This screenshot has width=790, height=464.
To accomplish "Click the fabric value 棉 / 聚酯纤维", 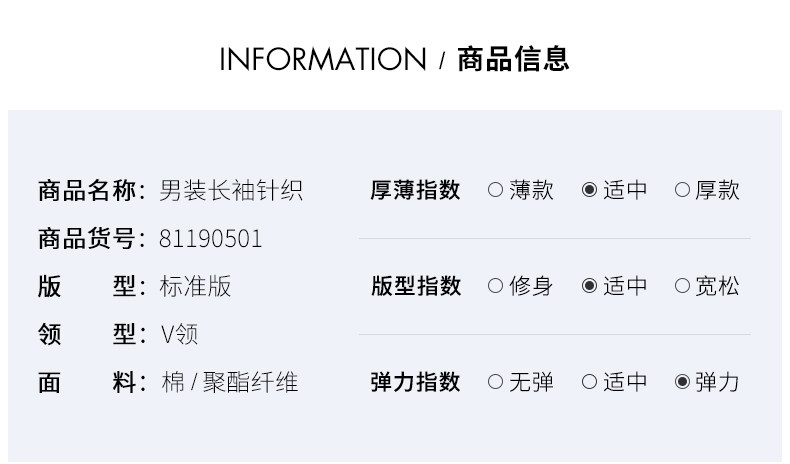I will 229,382.
